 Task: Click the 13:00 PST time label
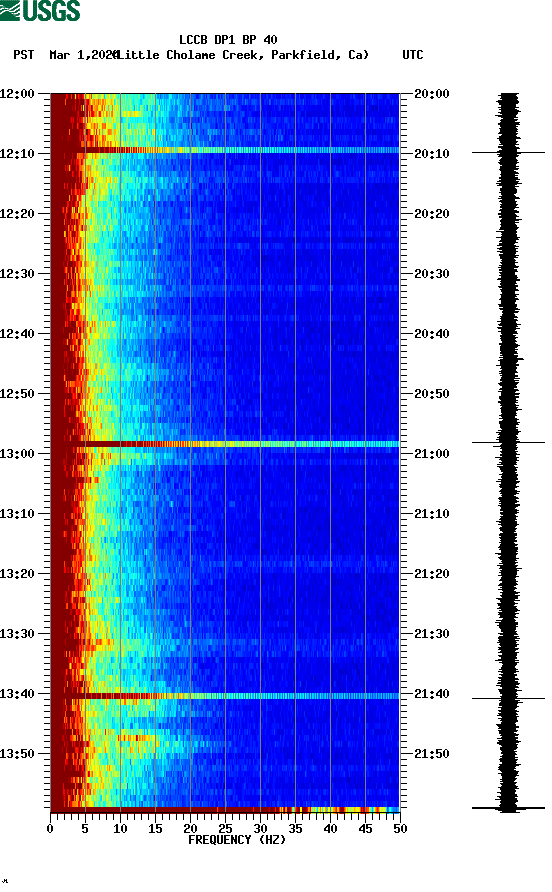17,453
